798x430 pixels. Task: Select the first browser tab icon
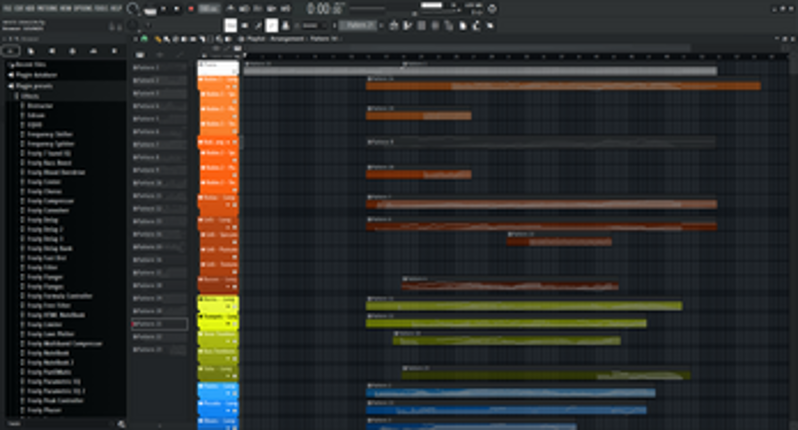(10, 51)
